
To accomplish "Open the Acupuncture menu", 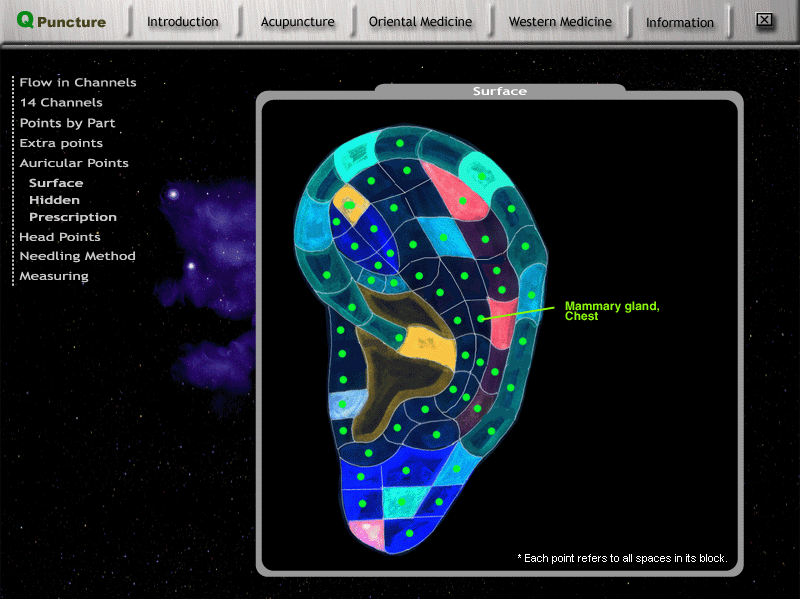I will point(297,22).
